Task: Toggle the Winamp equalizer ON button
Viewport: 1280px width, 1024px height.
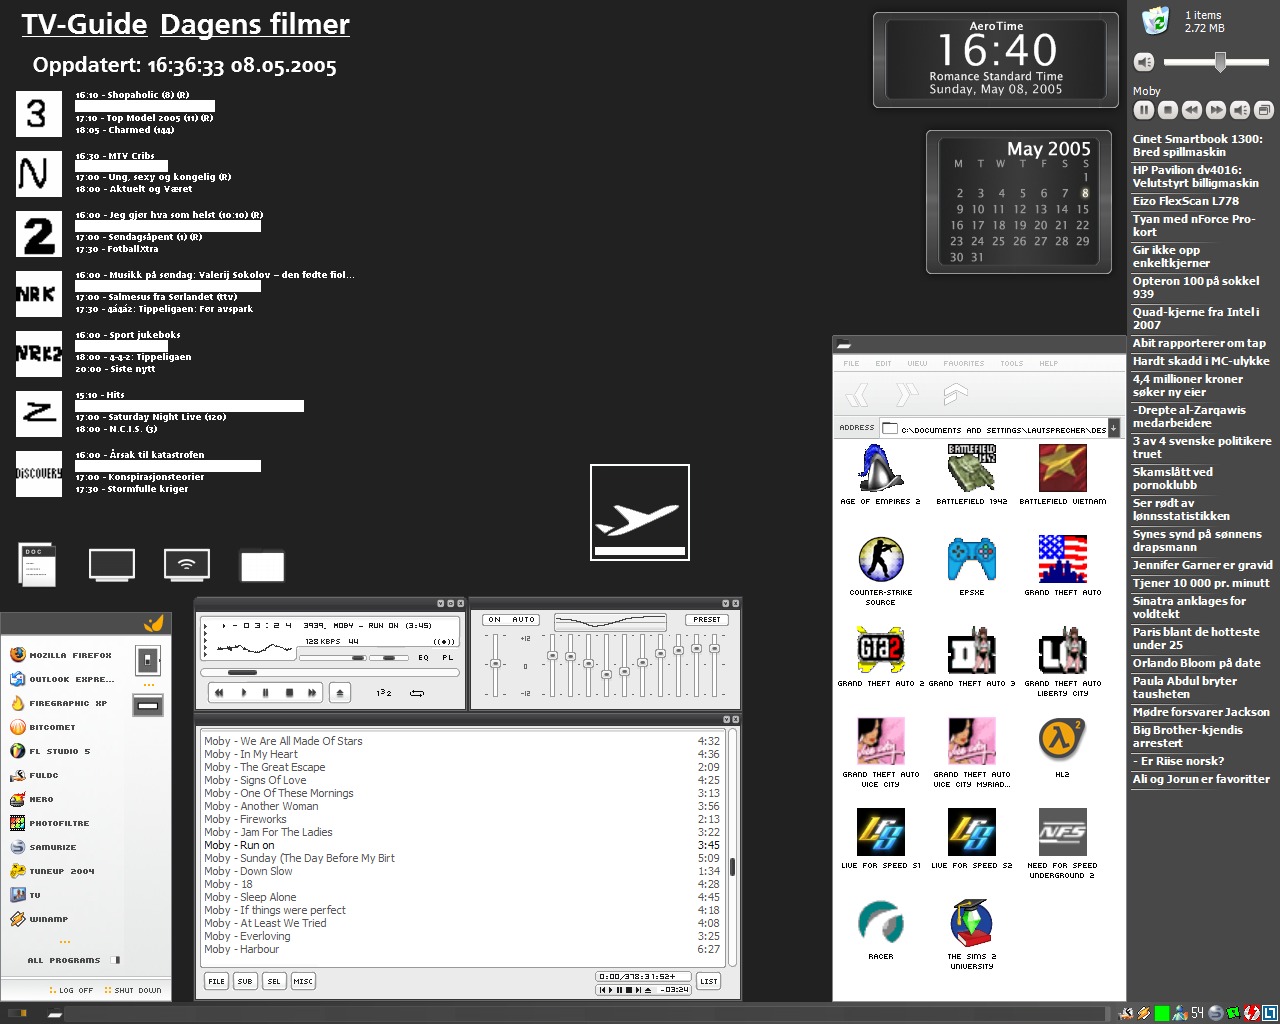Action: coord(495,620)
